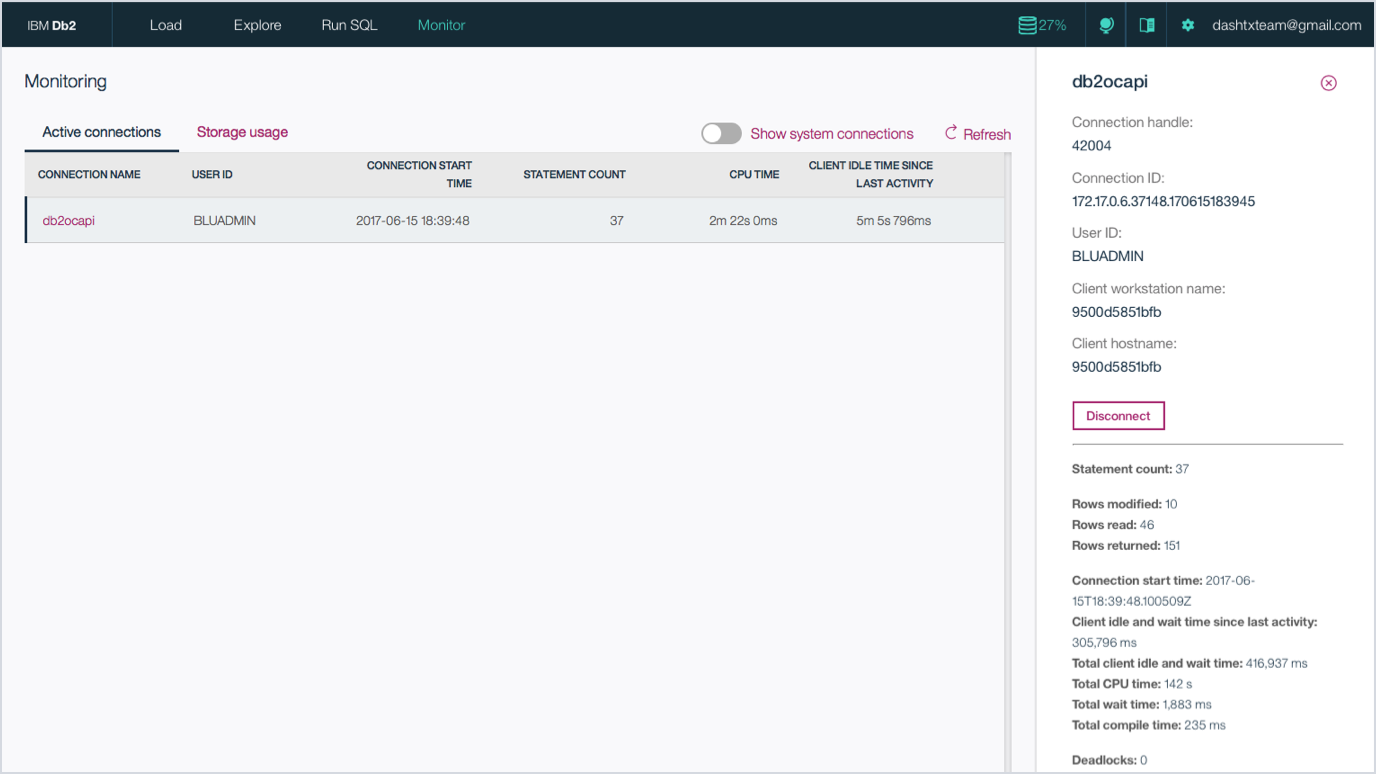
Task: Sort the table by CPU TIME column
Action: [x=754, y=173]
